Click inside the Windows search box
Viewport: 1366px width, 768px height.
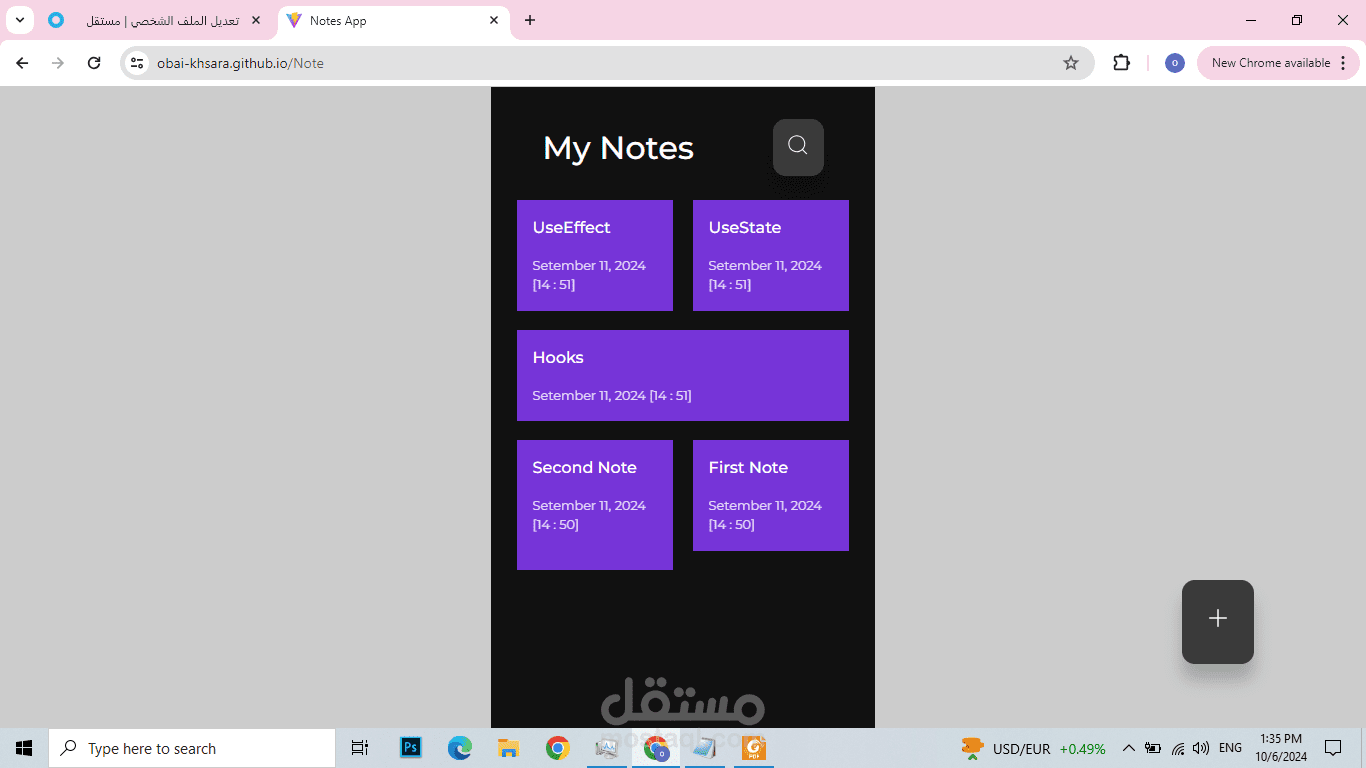tap(190, 747)
